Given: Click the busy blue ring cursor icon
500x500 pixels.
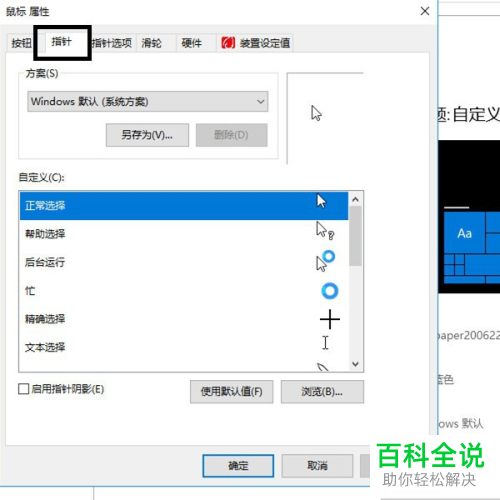Looking at the screenshot, I should [330, 291].
